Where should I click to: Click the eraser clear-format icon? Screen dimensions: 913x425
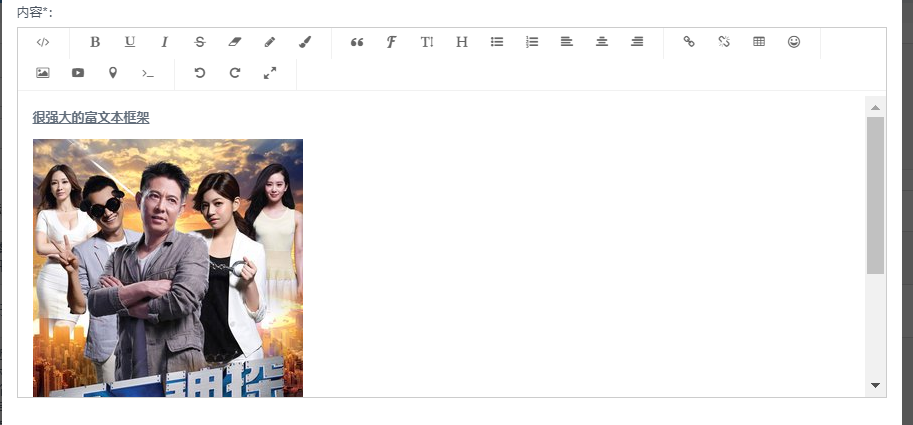[235, 42]
